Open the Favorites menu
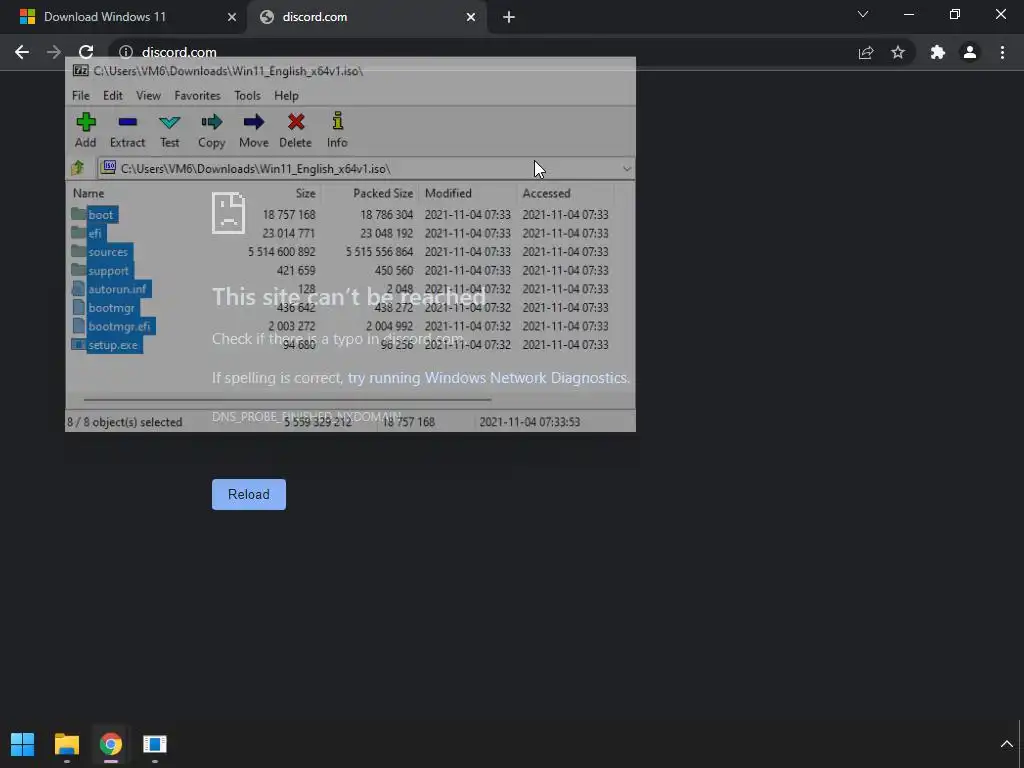This screenshot has height=768, width=1024. [x=197, y=95]
